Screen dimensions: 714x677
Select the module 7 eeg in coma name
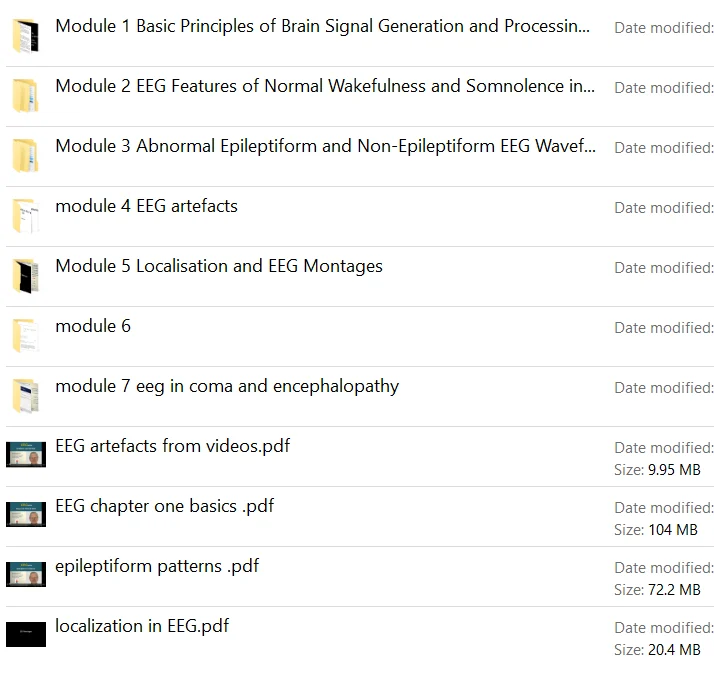227,387
